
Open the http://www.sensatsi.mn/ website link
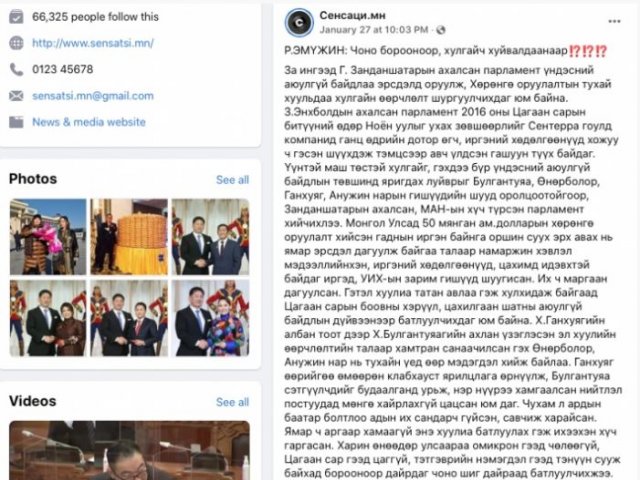93,43
